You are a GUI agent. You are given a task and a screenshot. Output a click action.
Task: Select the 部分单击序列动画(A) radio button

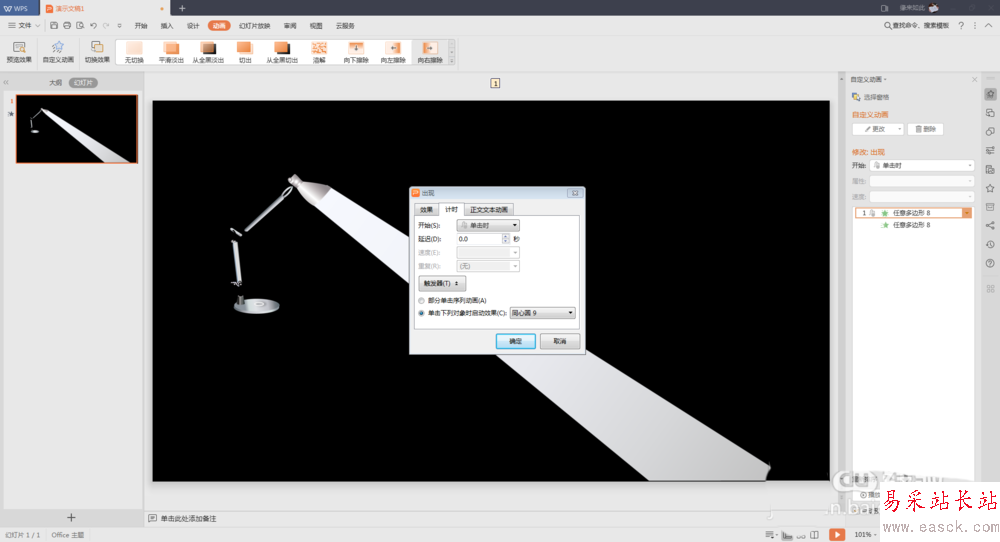[x=422, y=300]
